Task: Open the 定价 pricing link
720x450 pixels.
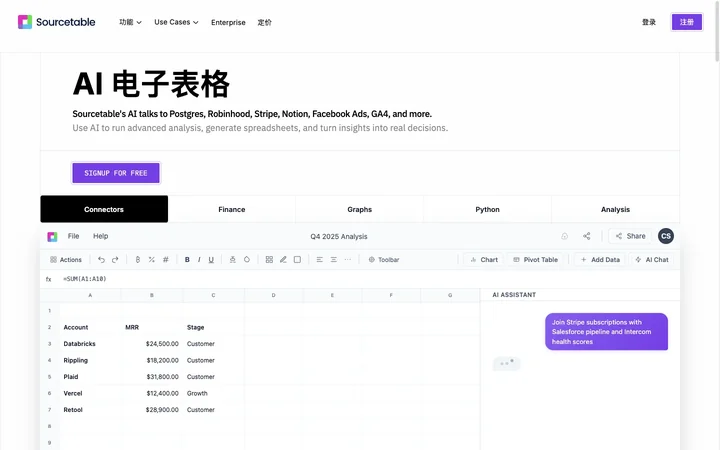Action: (264, 22)
